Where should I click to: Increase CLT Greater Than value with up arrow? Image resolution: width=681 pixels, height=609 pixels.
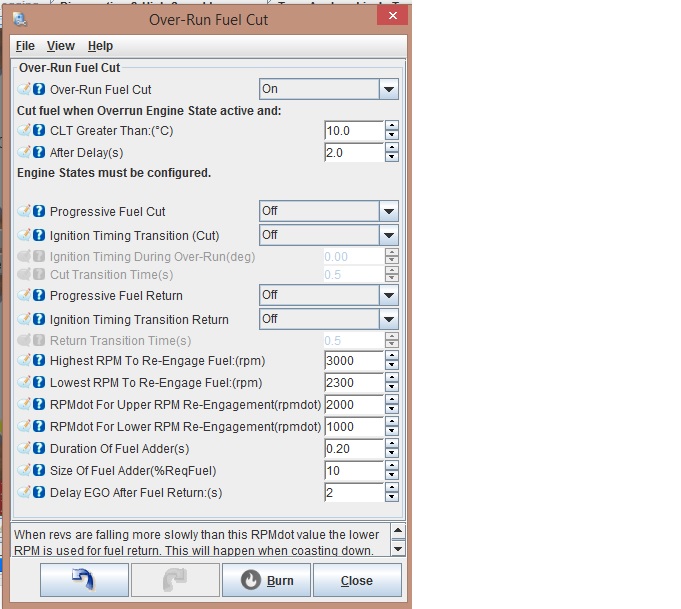point(392,126)
